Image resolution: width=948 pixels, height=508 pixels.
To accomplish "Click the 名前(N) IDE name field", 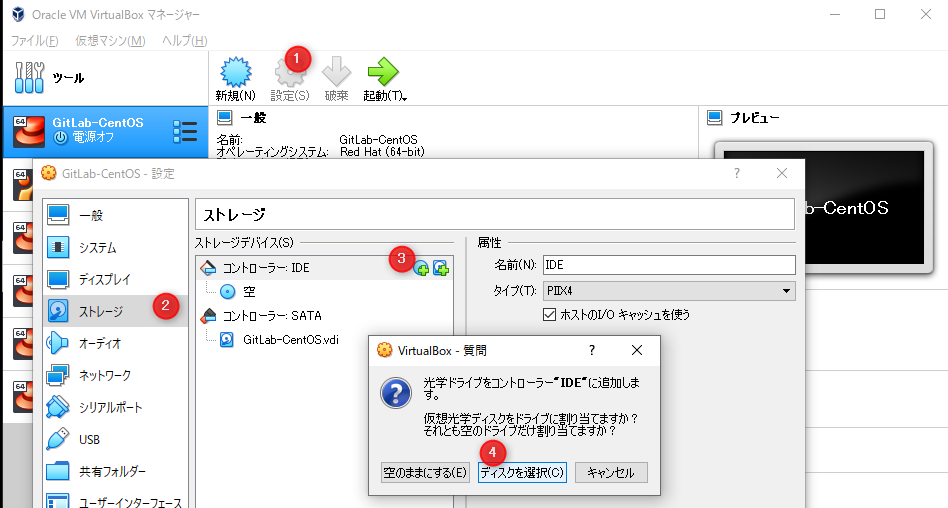I will click(669, 265).
